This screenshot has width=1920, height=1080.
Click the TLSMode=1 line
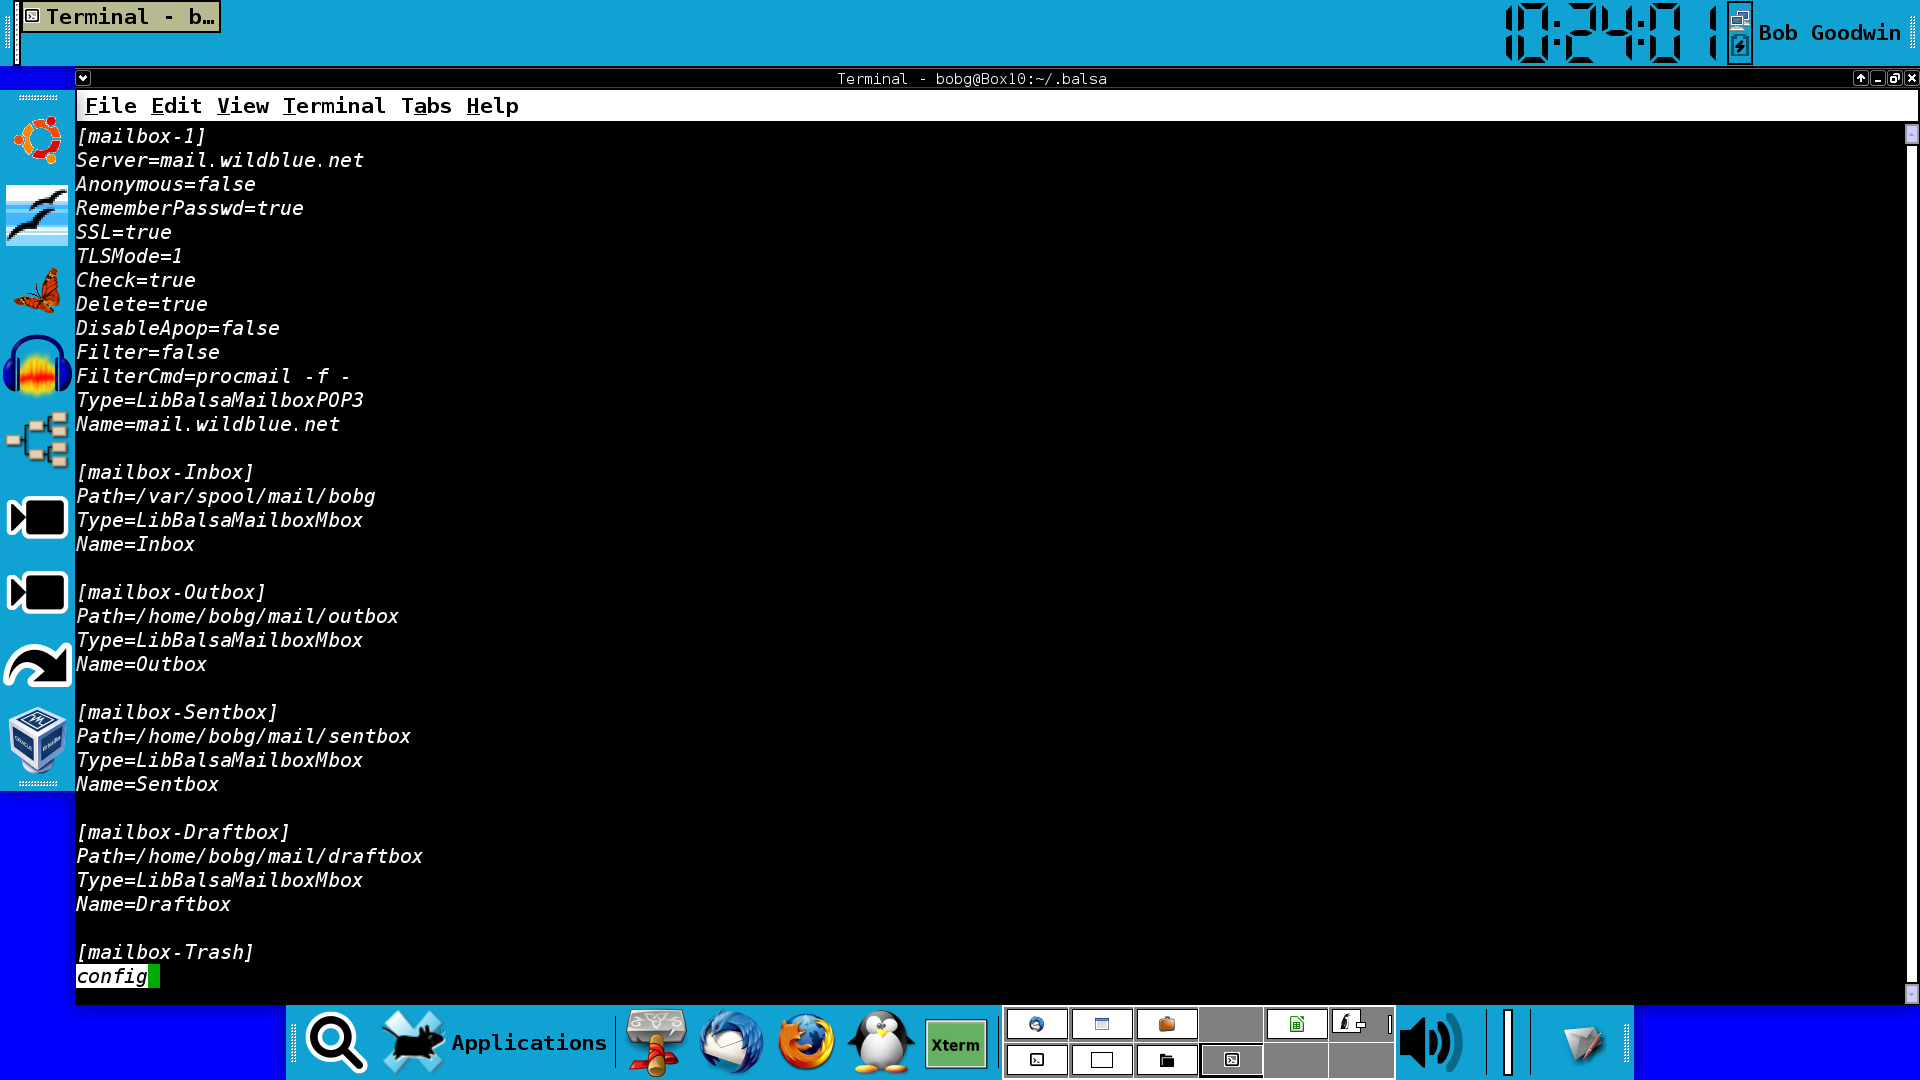click(129, 256)
